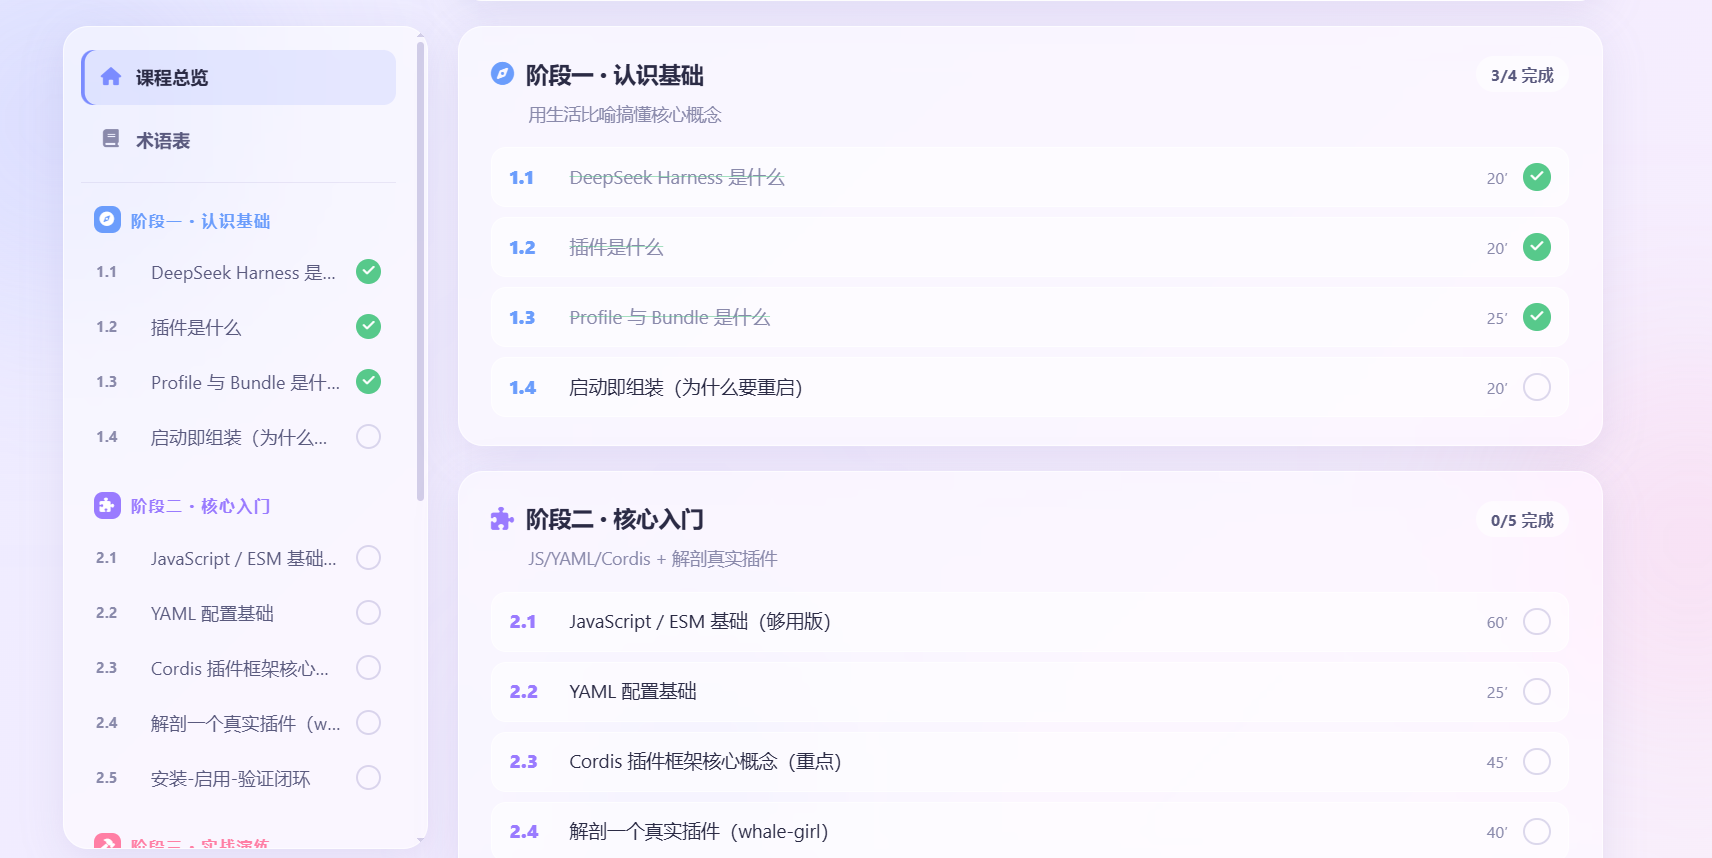Screen dimensions: 1712x858
Task: Open the 课程总览 sidebar item
Action: [x=239, y=77]
